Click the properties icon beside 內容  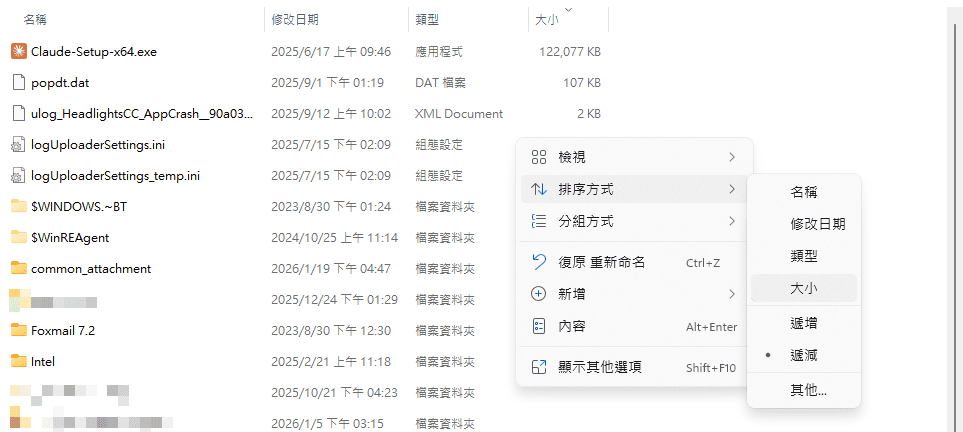[x=539, y=326]
